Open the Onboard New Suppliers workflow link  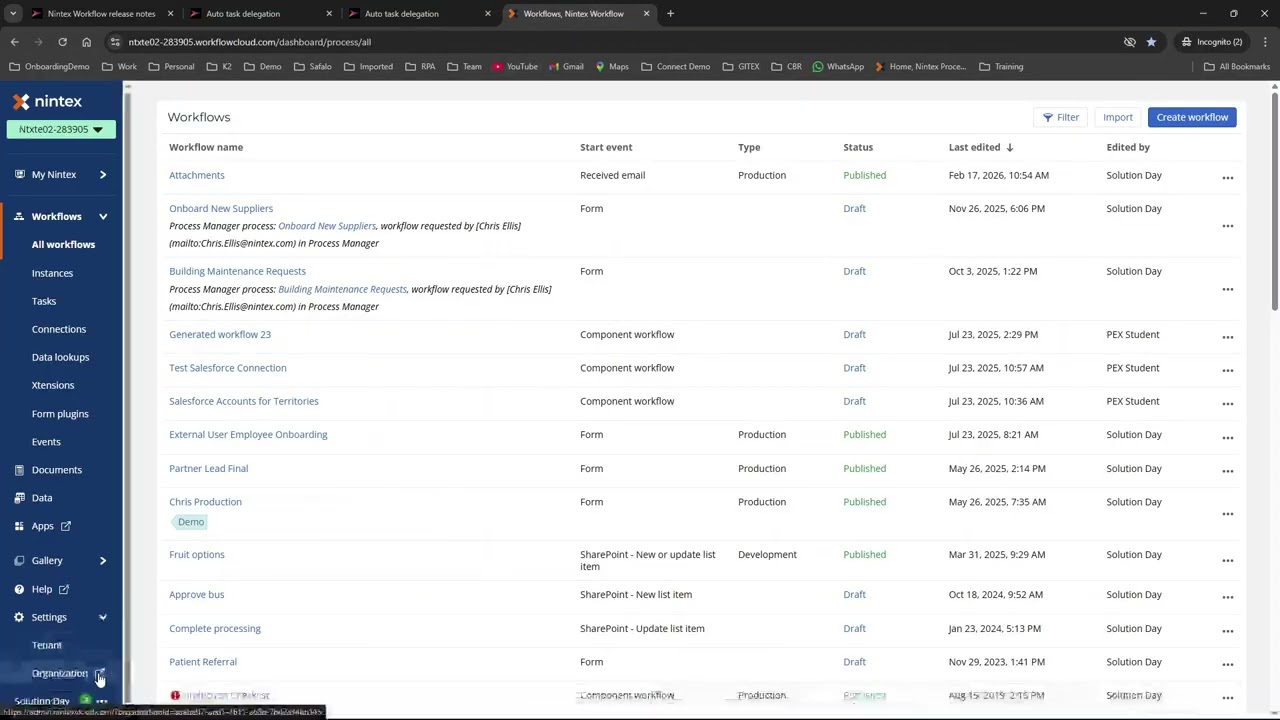[x=221, y=208]
